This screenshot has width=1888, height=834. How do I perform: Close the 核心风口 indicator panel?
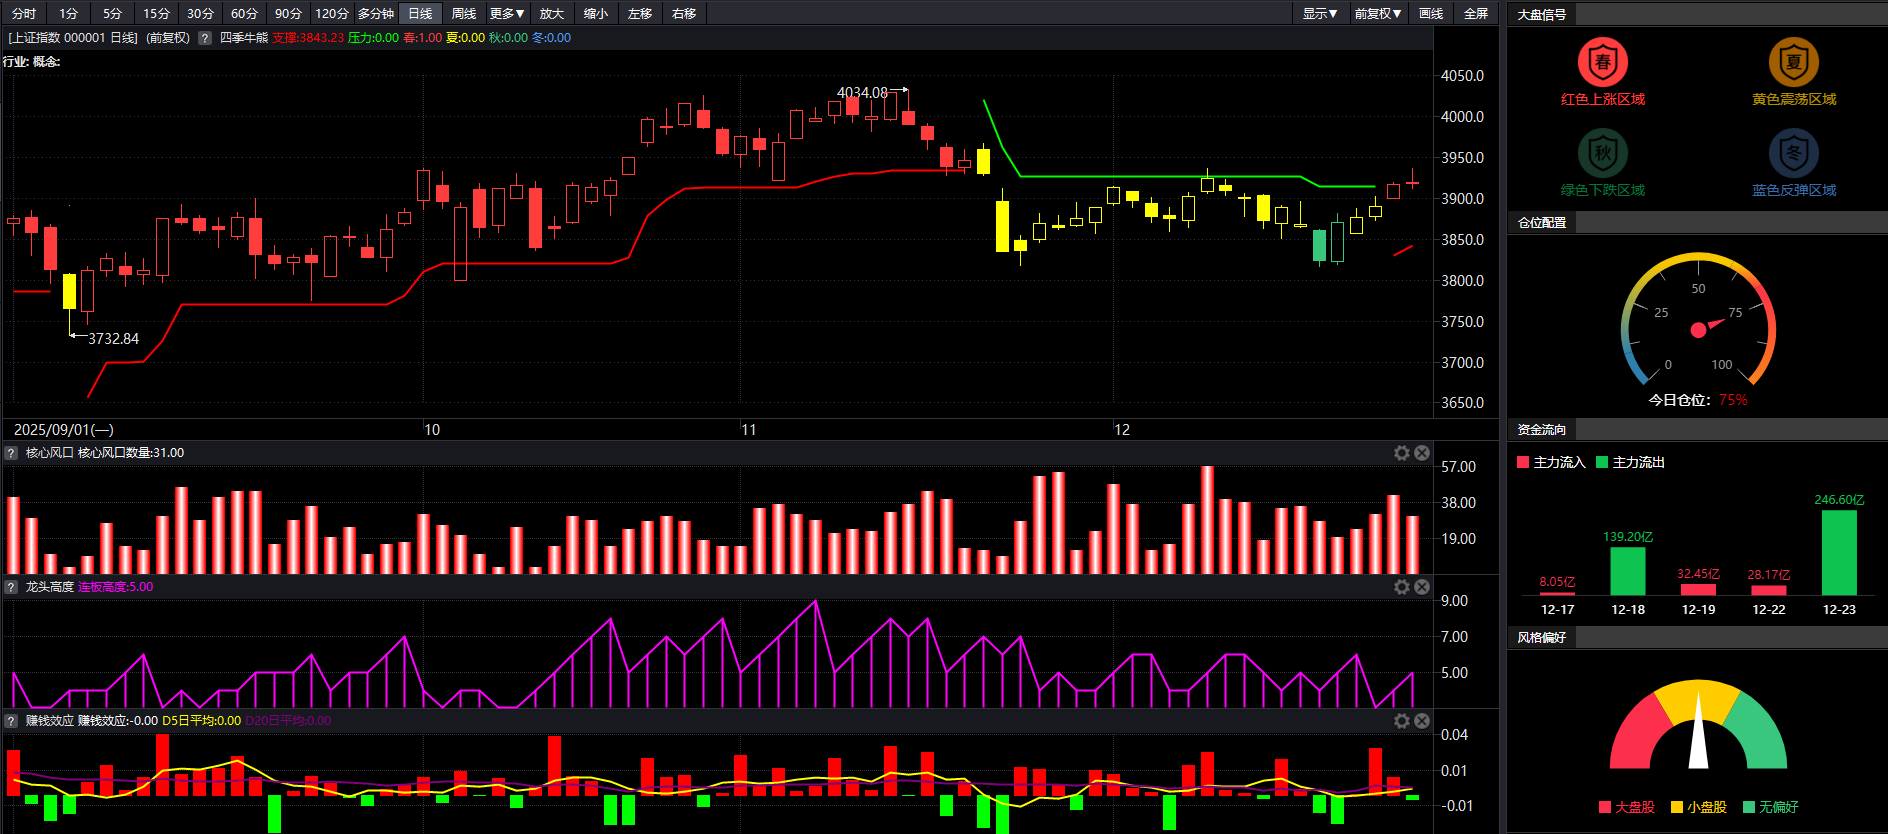point(1422,453)
